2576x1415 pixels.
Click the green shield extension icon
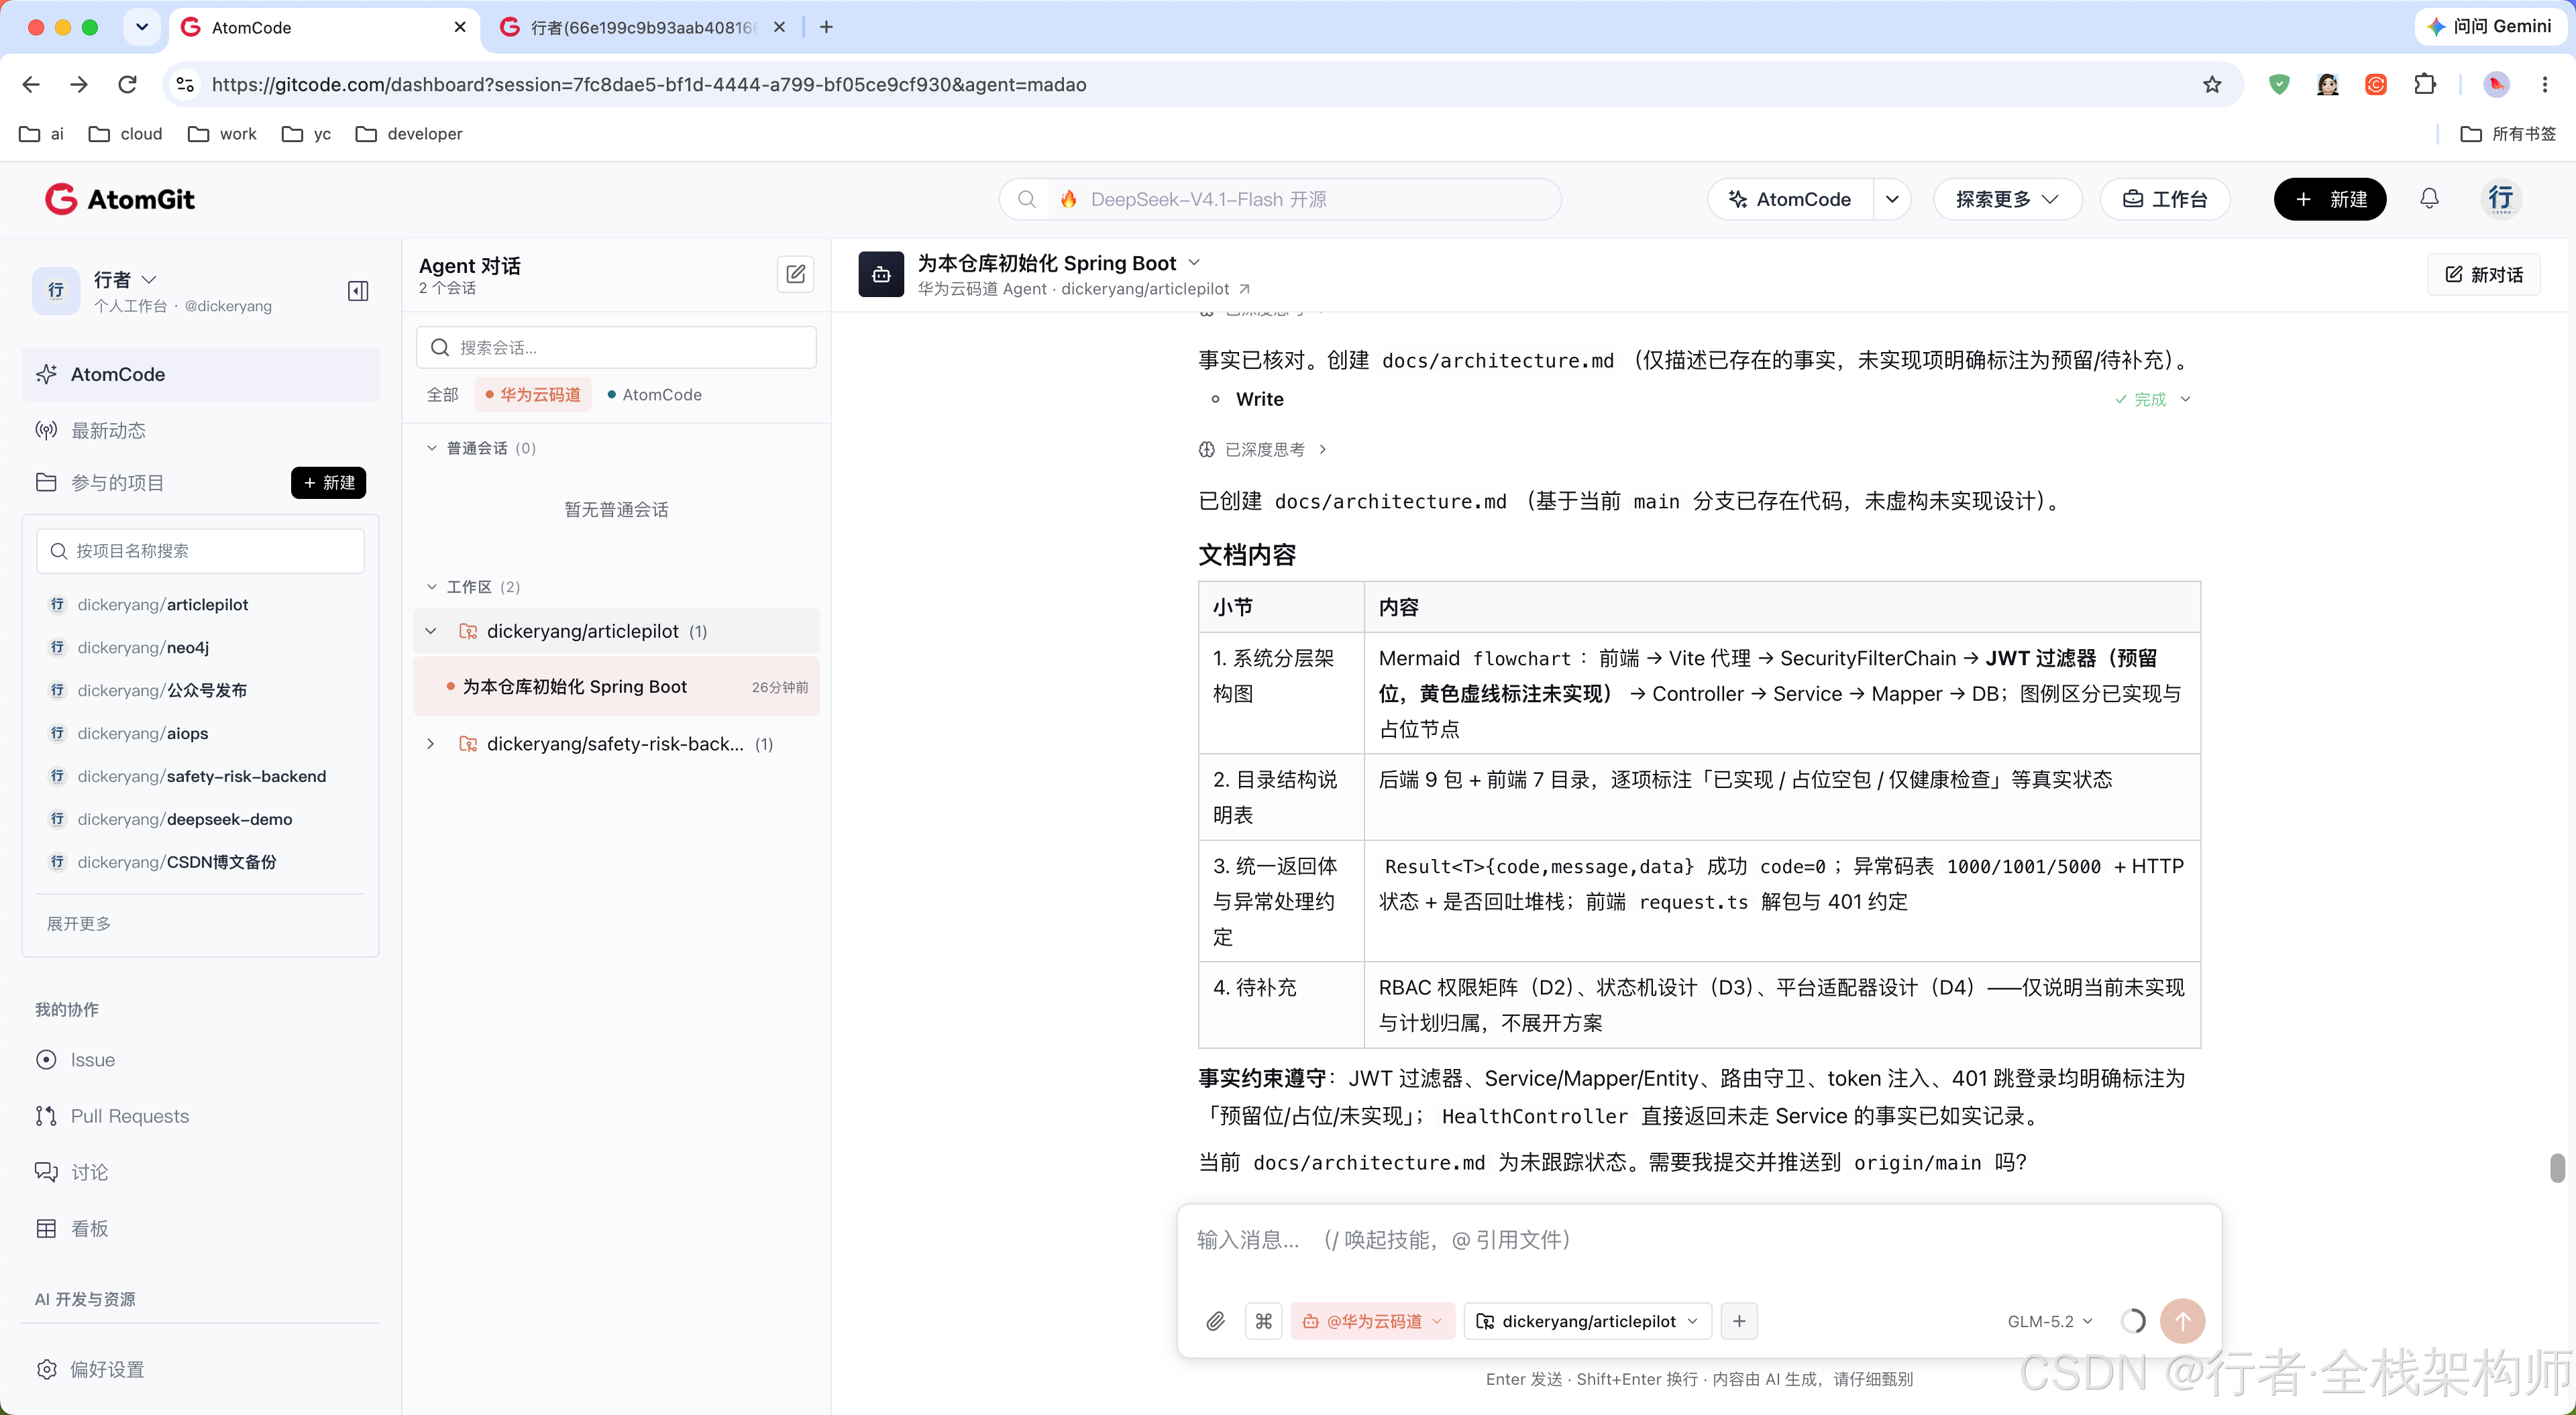2279,85
